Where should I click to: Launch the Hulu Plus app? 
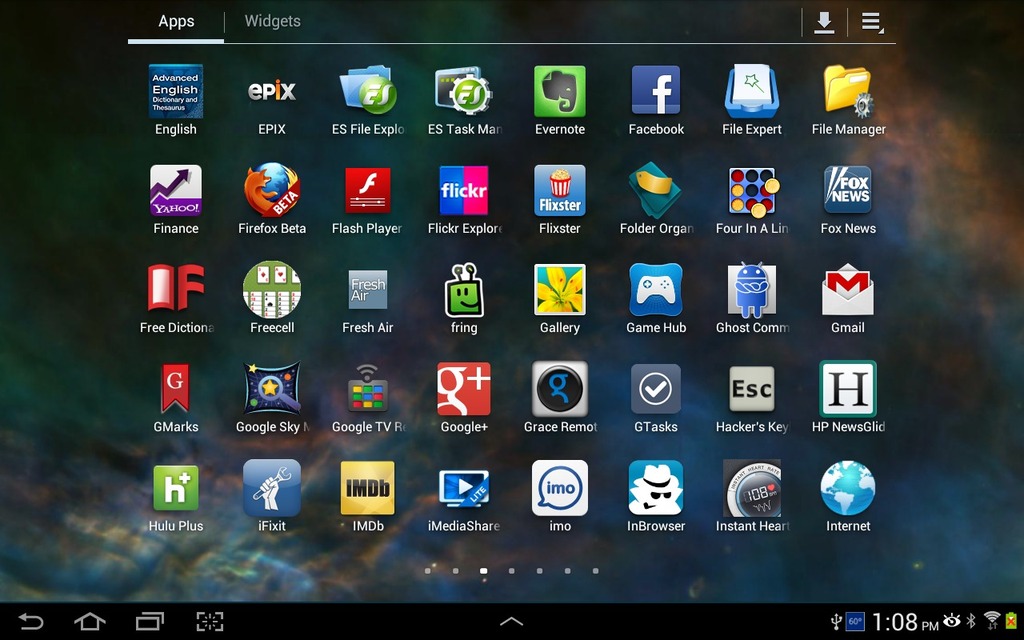click(x=176, y=488)
